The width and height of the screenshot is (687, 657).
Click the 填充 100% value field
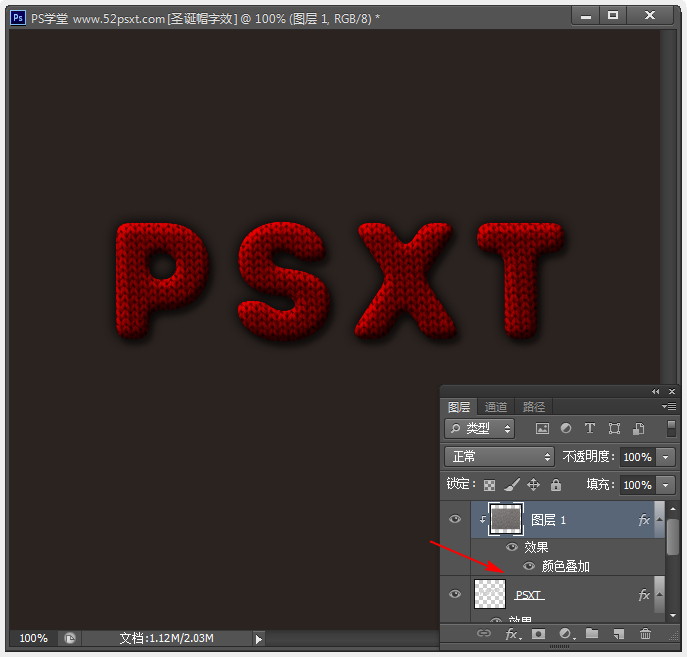[x=638, y=485]
